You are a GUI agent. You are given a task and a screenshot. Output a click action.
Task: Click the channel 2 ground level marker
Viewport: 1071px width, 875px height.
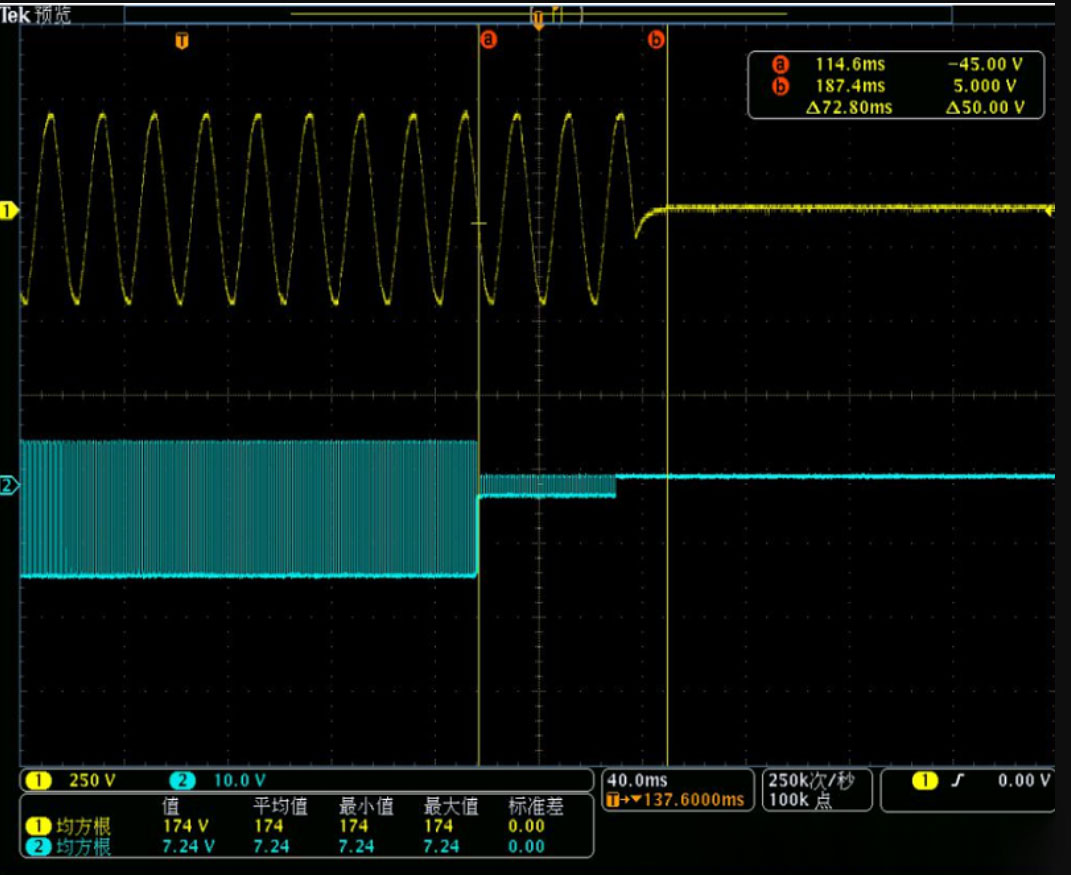tap(9, 486)
